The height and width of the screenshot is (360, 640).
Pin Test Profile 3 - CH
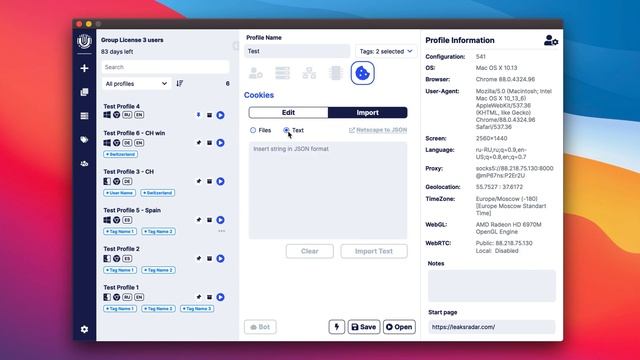click(199, 181)
